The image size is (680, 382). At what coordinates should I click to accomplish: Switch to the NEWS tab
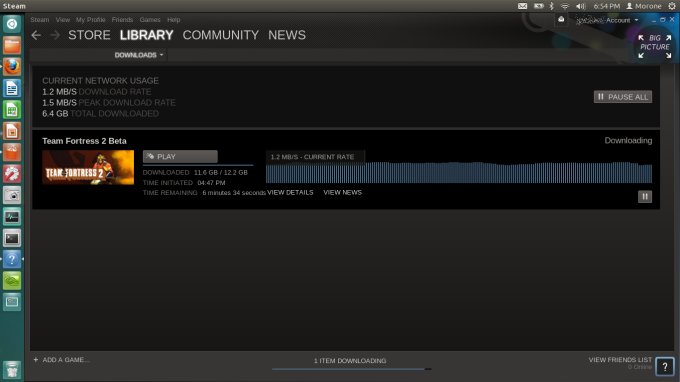(x=287, y=35)
